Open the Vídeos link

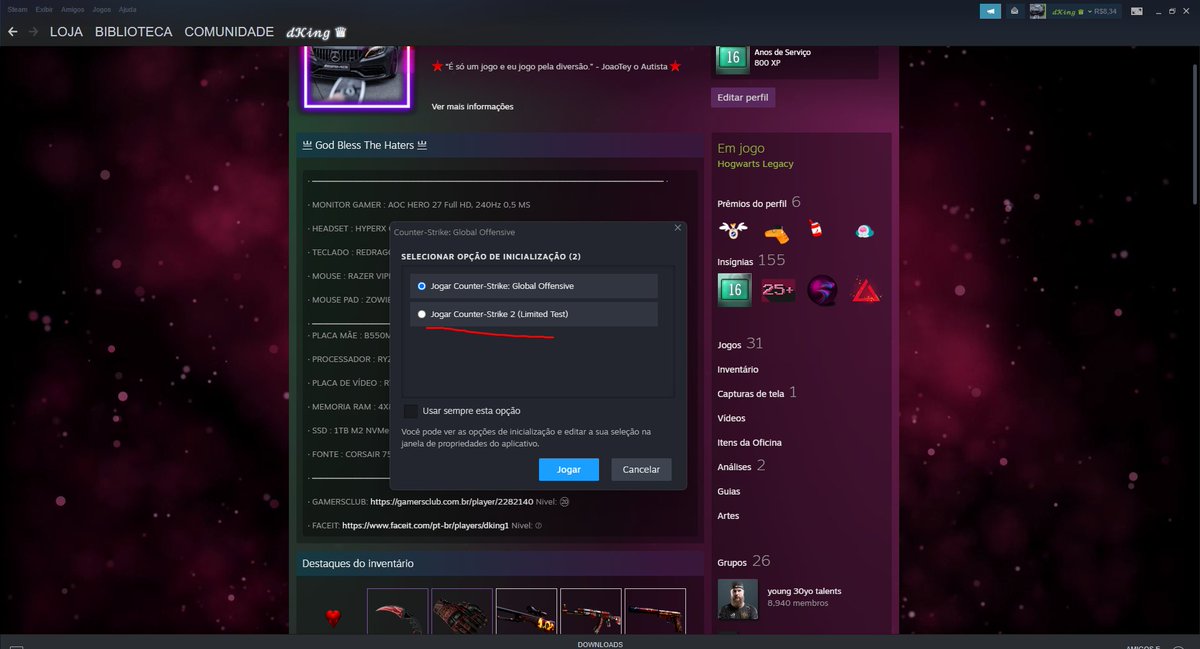731,418
